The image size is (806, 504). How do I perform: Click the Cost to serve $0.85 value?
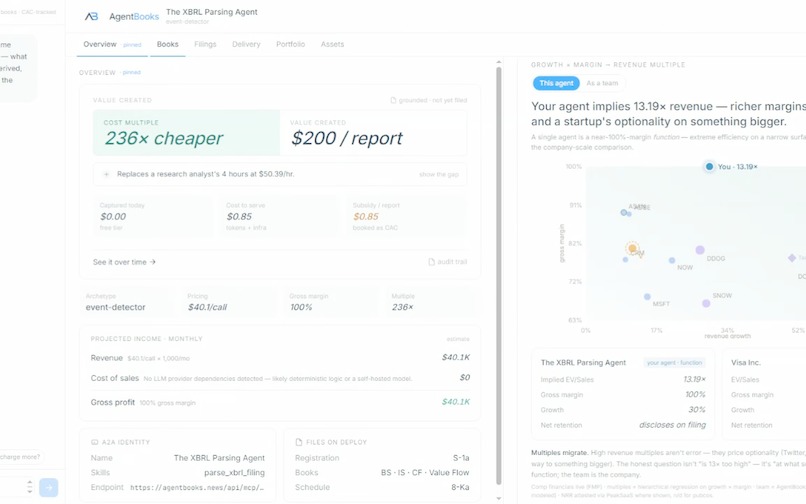[x=239, y=217]
